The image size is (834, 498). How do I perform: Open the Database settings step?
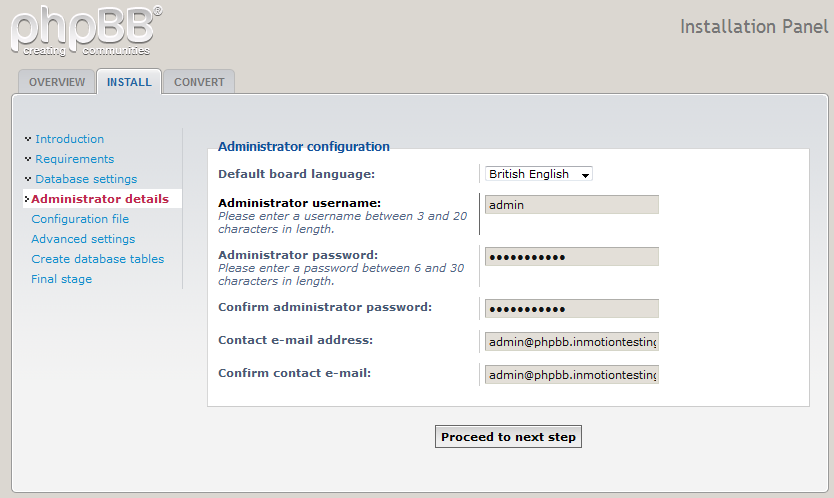(x=86, y=179)
